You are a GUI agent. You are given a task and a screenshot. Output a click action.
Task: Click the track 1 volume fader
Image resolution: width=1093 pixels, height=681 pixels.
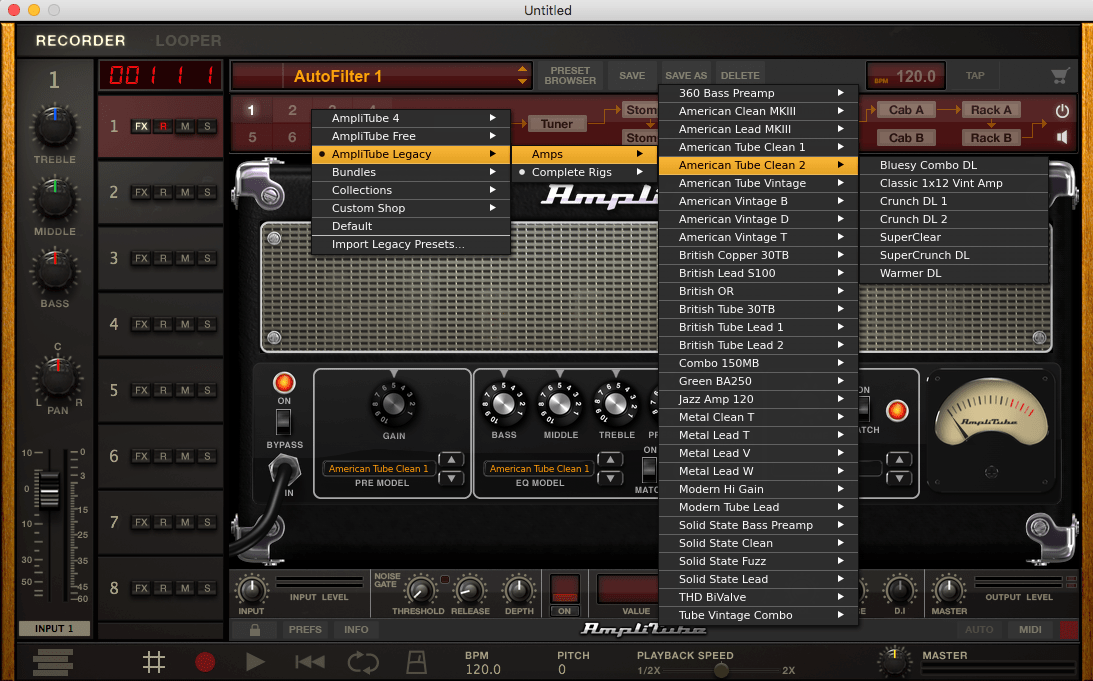point(49,490)
